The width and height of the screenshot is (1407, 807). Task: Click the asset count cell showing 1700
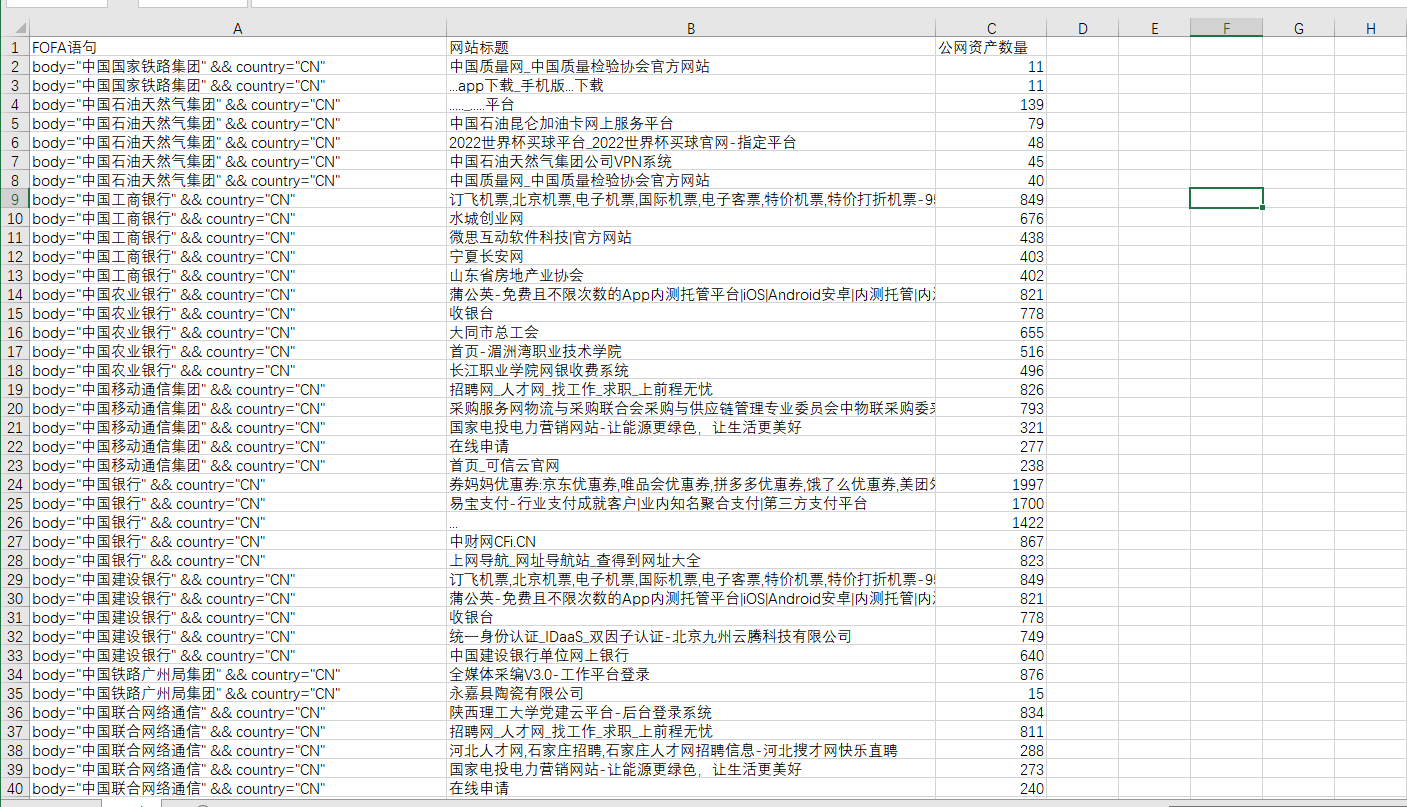(x=991, y=503)
